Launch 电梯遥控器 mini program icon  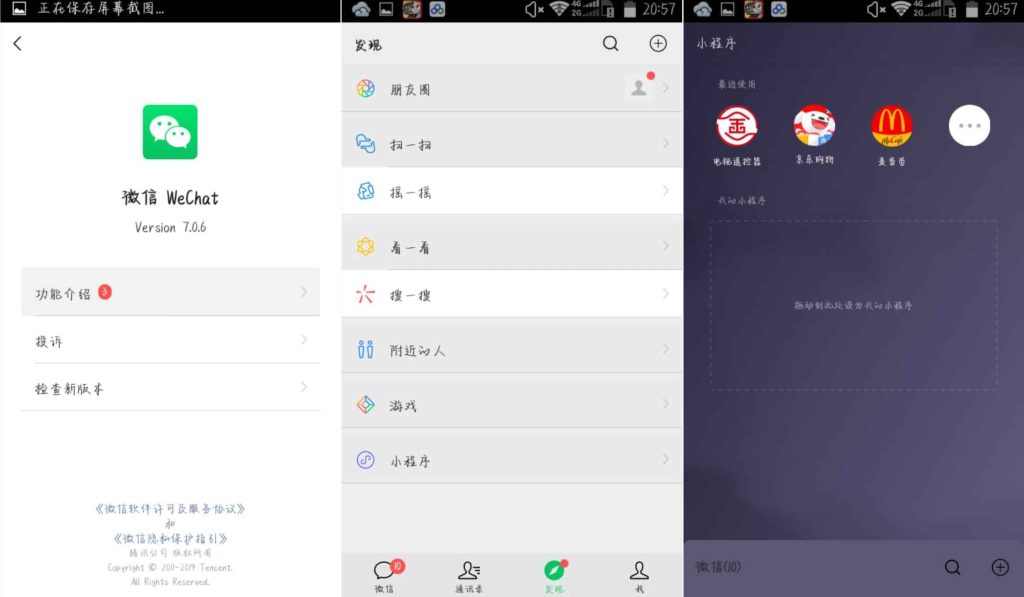coord(737,126)
